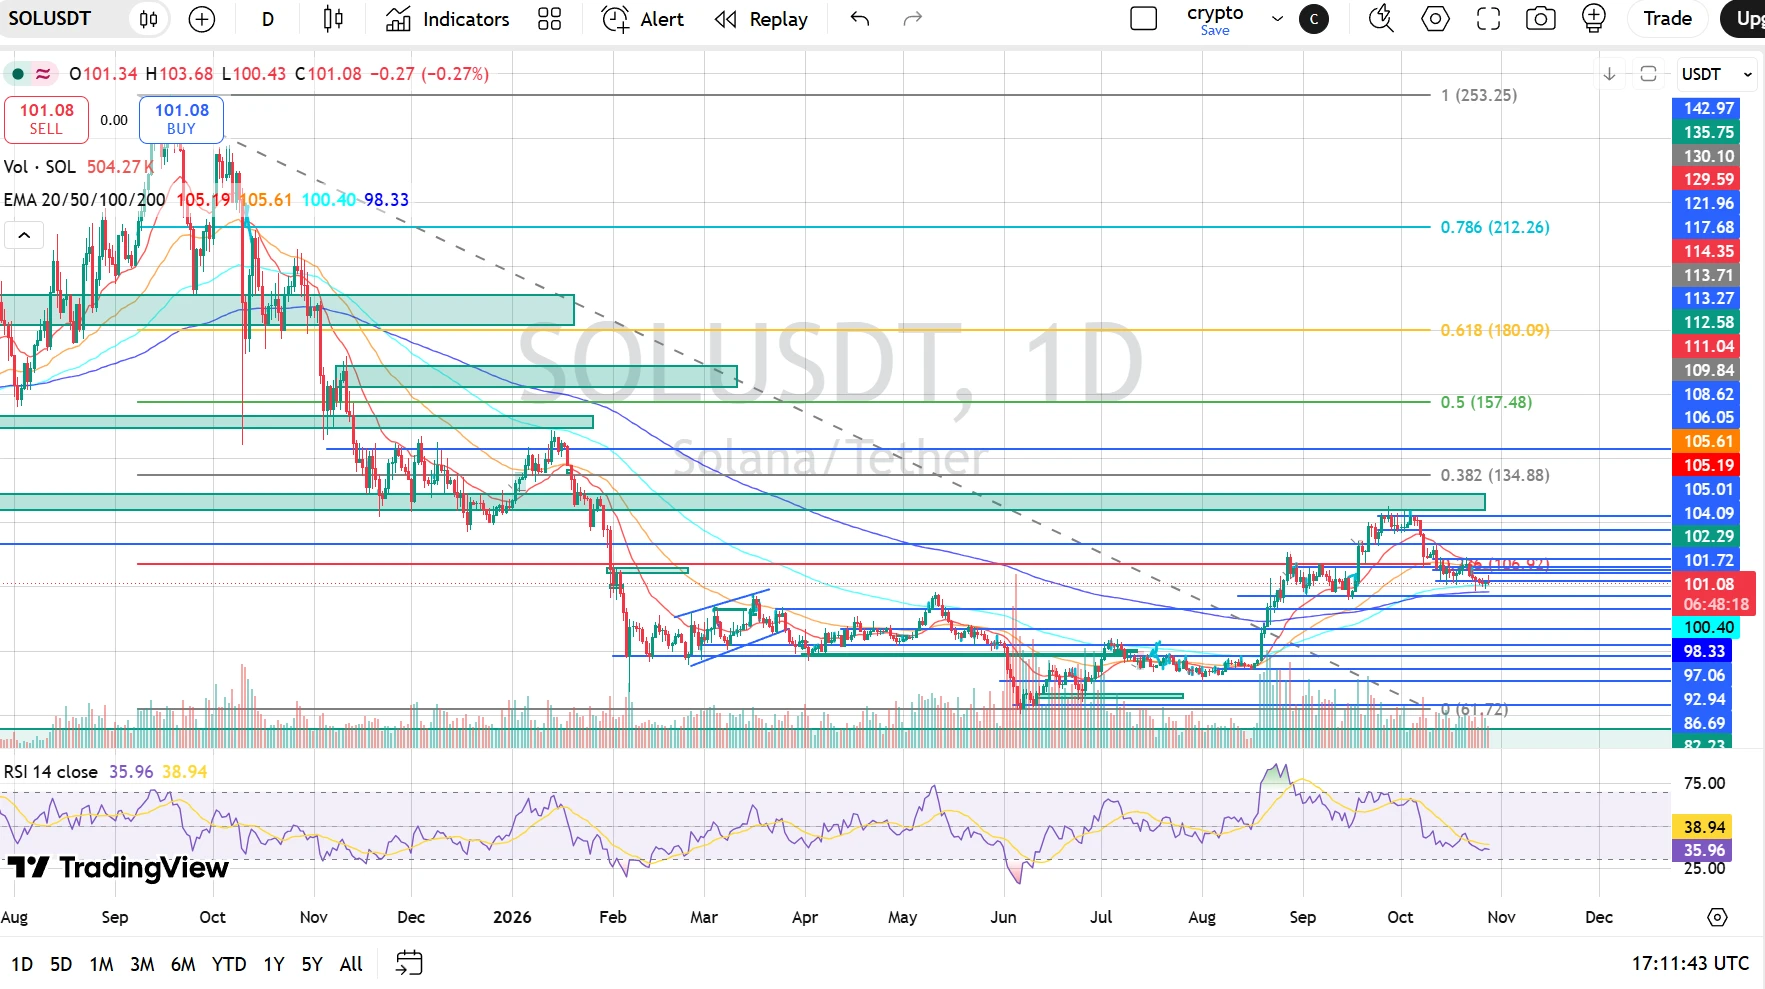The width and height of the screenshot is (1765, 989).
Task: Select the All time range
Action: pyautogui.click(x=351, y=964)
